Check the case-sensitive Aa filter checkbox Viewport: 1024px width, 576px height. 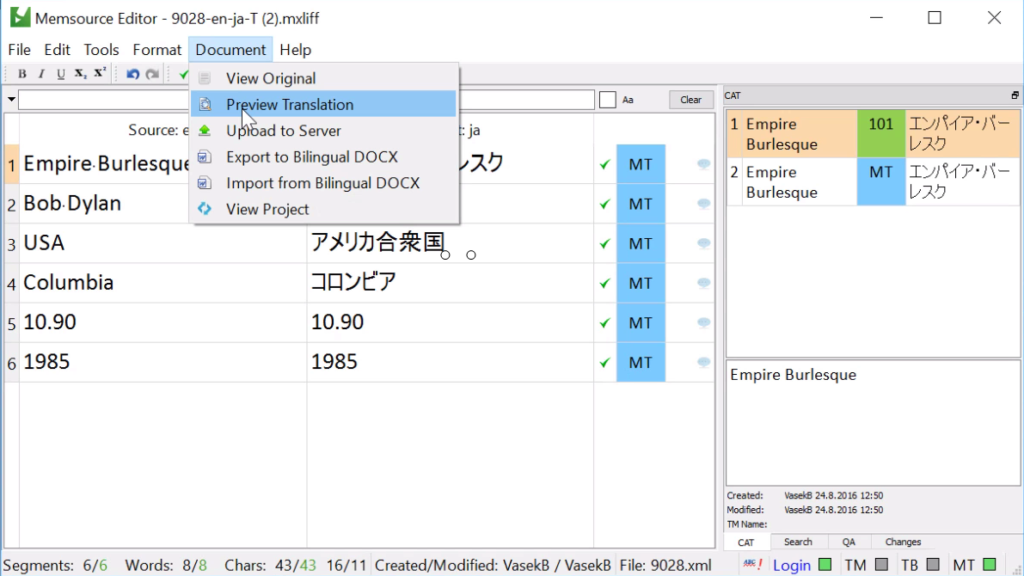(607, 100)
